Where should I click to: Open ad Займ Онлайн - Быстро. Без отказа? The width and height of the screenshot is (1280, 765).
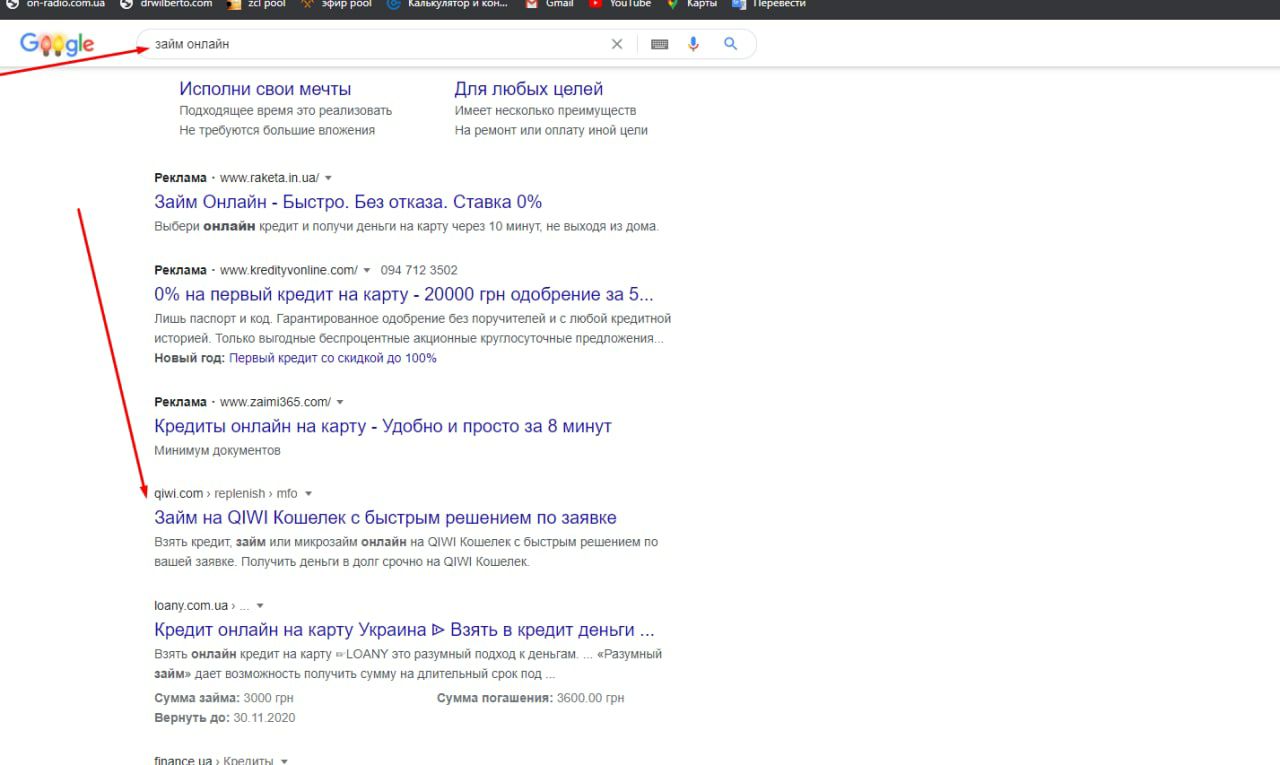[348, 202]
